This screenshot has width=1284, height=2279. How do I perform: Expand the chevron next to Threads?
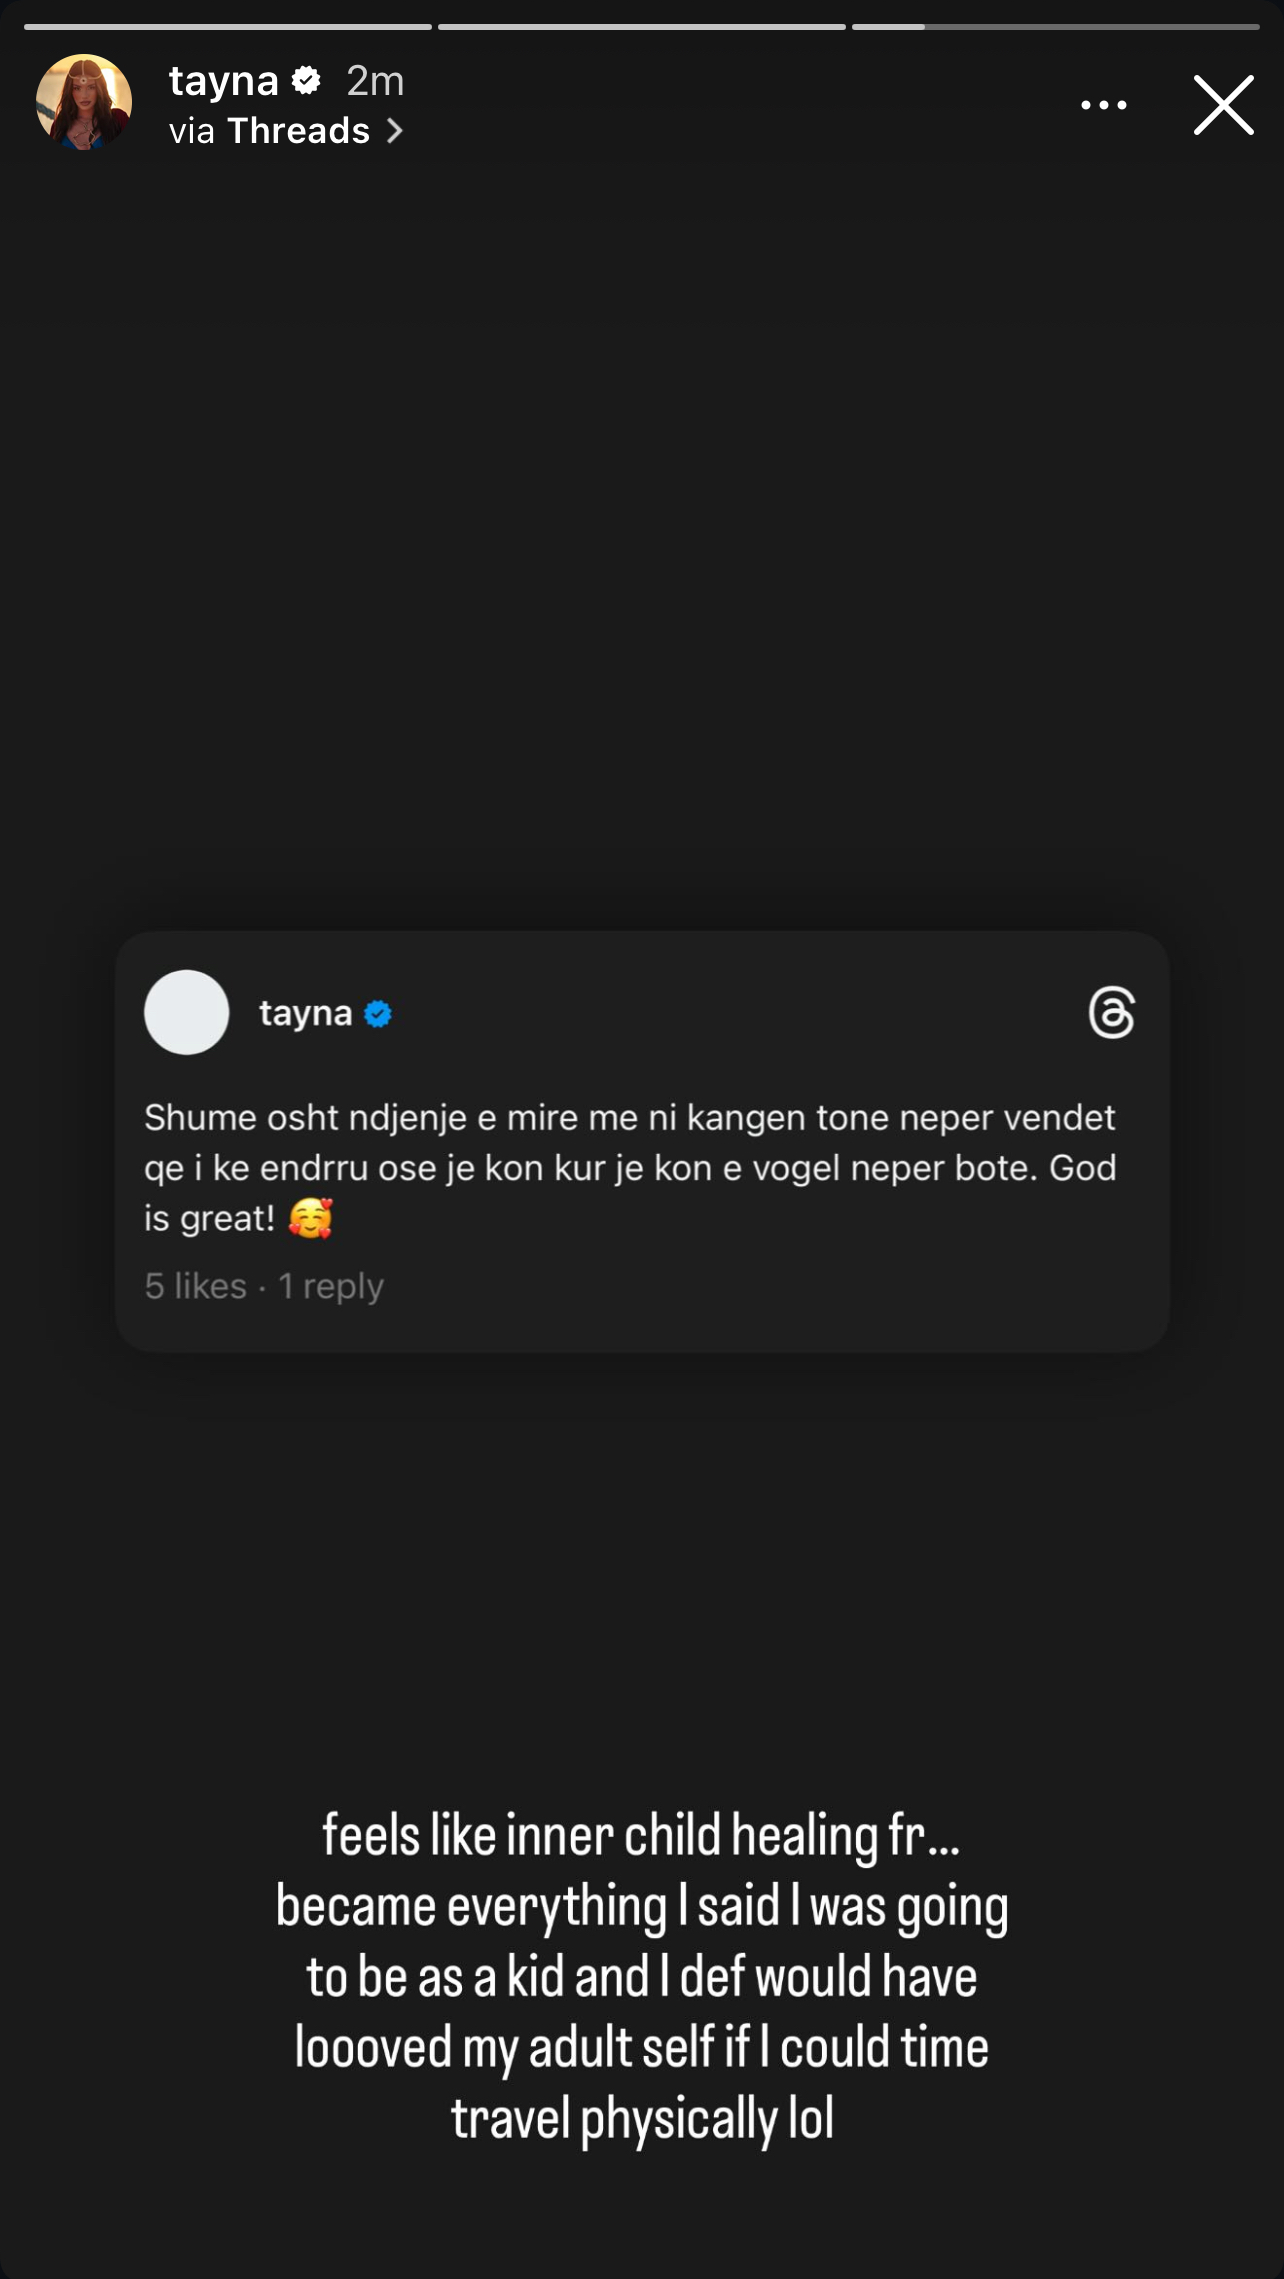(395, 131)
